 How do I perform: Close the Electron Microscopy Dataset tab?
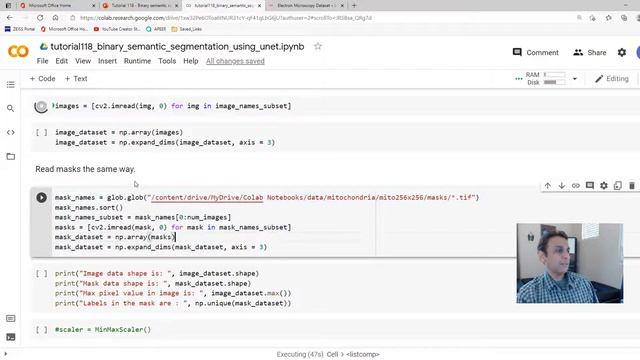tap(342, 6)
